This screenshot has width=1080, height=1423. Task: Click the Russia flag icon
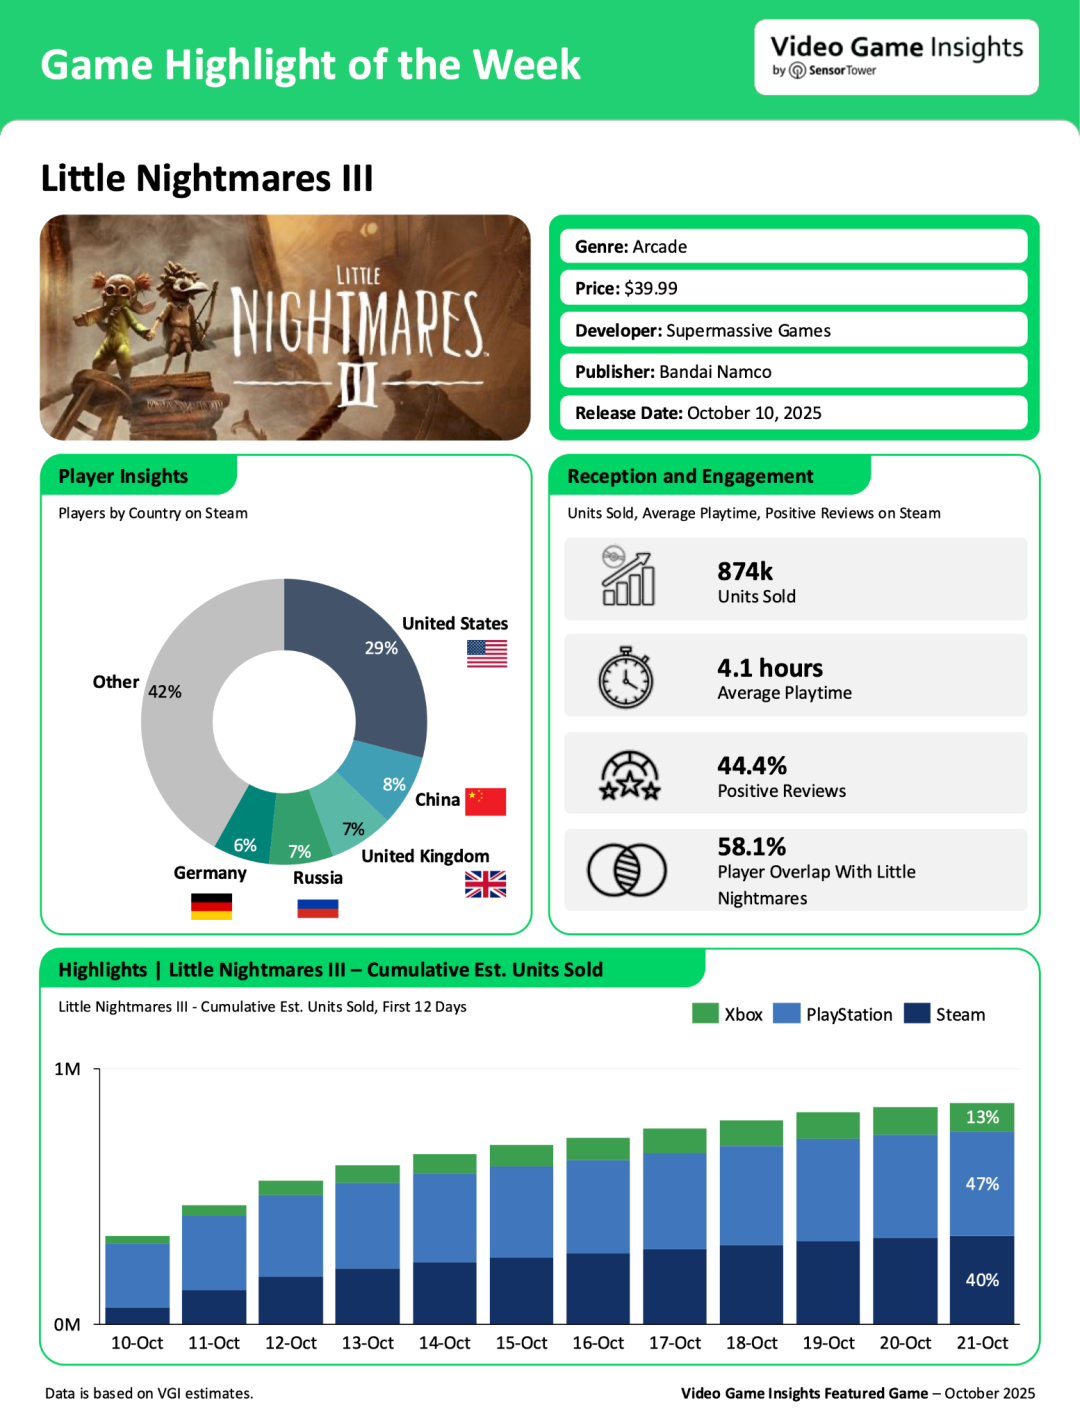pyautogui.click(x=317, y=908)
